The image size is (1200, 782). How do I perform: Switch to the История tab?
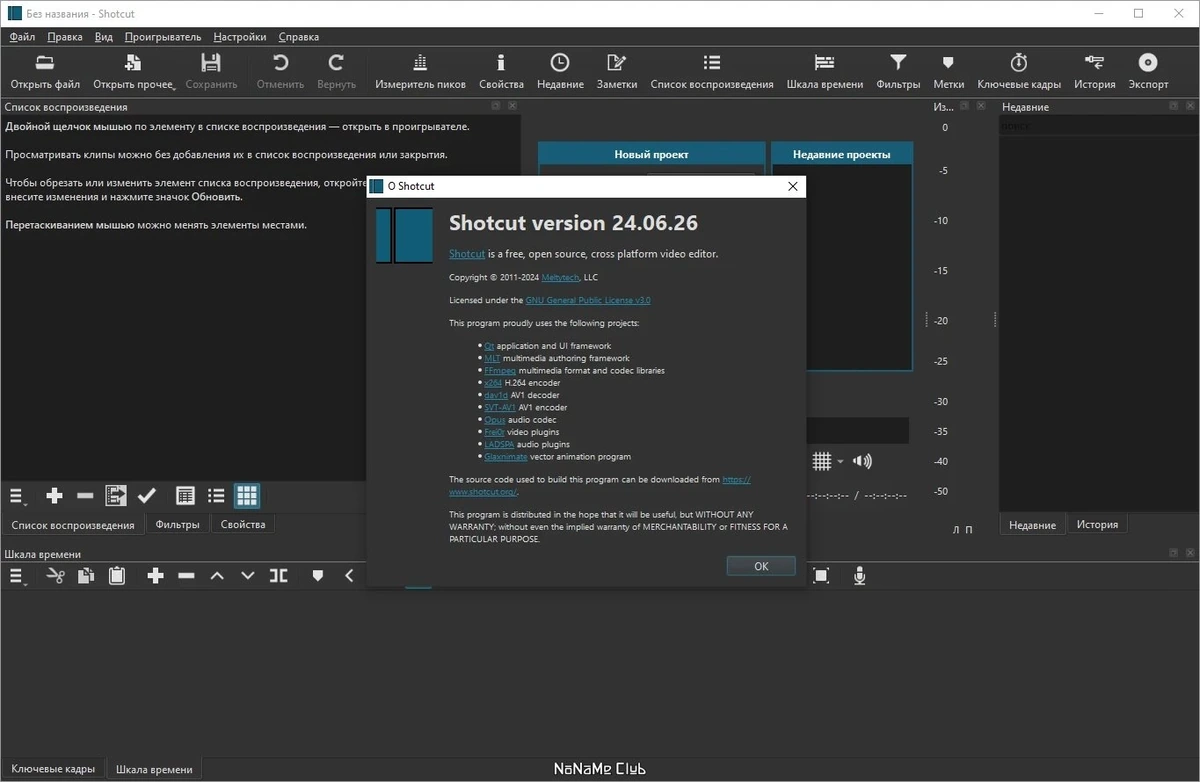(1097, 524)
